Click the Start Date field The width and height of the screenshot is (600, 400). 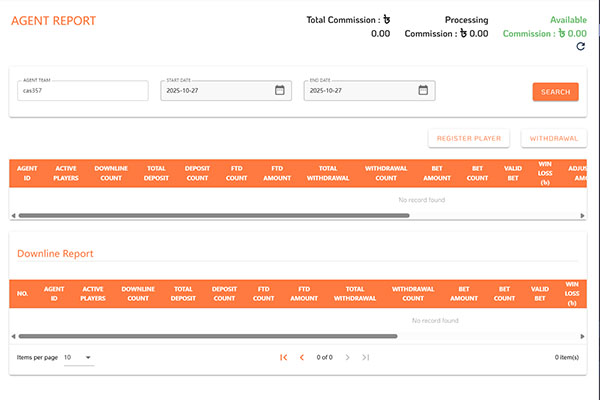(215, 91)
